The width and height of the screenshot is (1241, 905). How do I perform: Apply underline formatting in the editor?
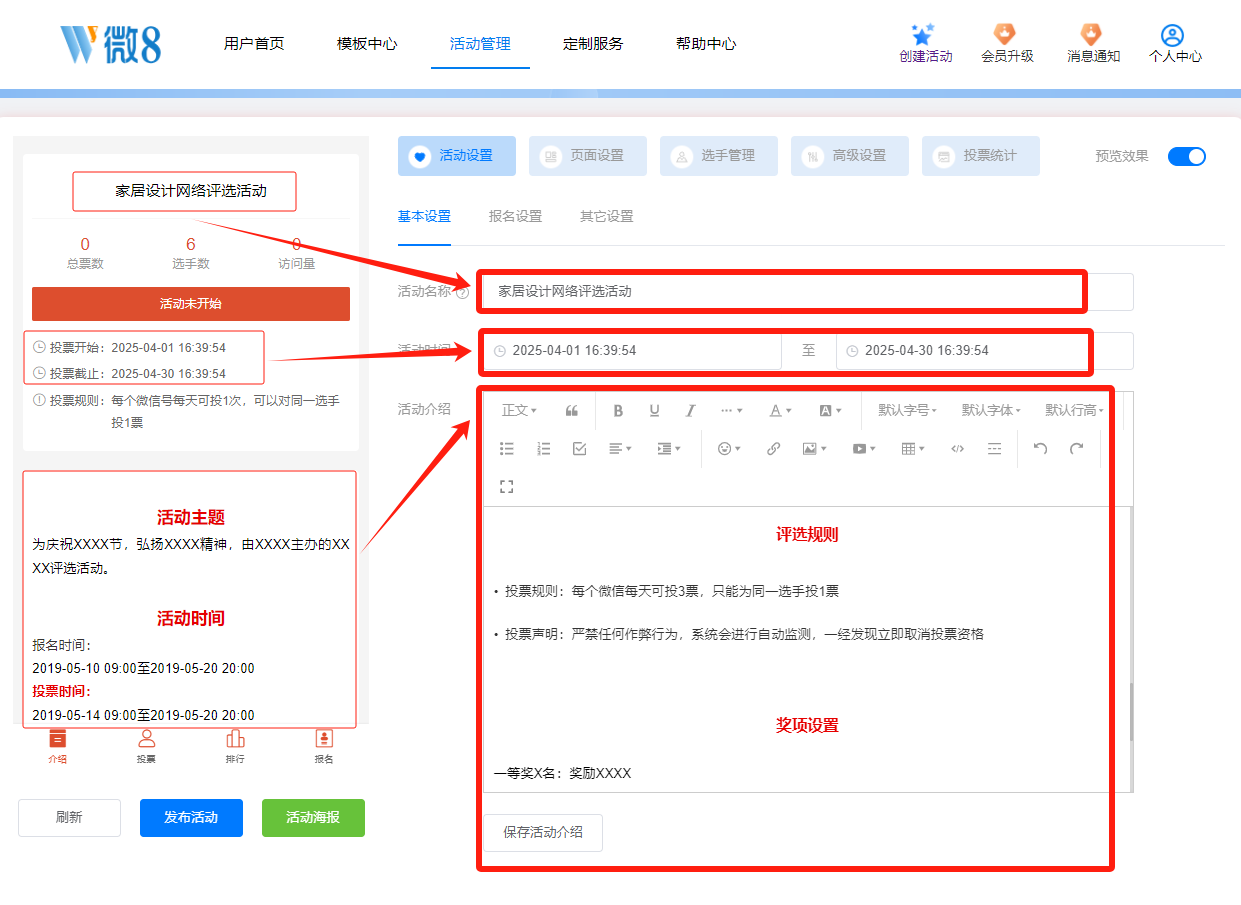coord(654,410)
